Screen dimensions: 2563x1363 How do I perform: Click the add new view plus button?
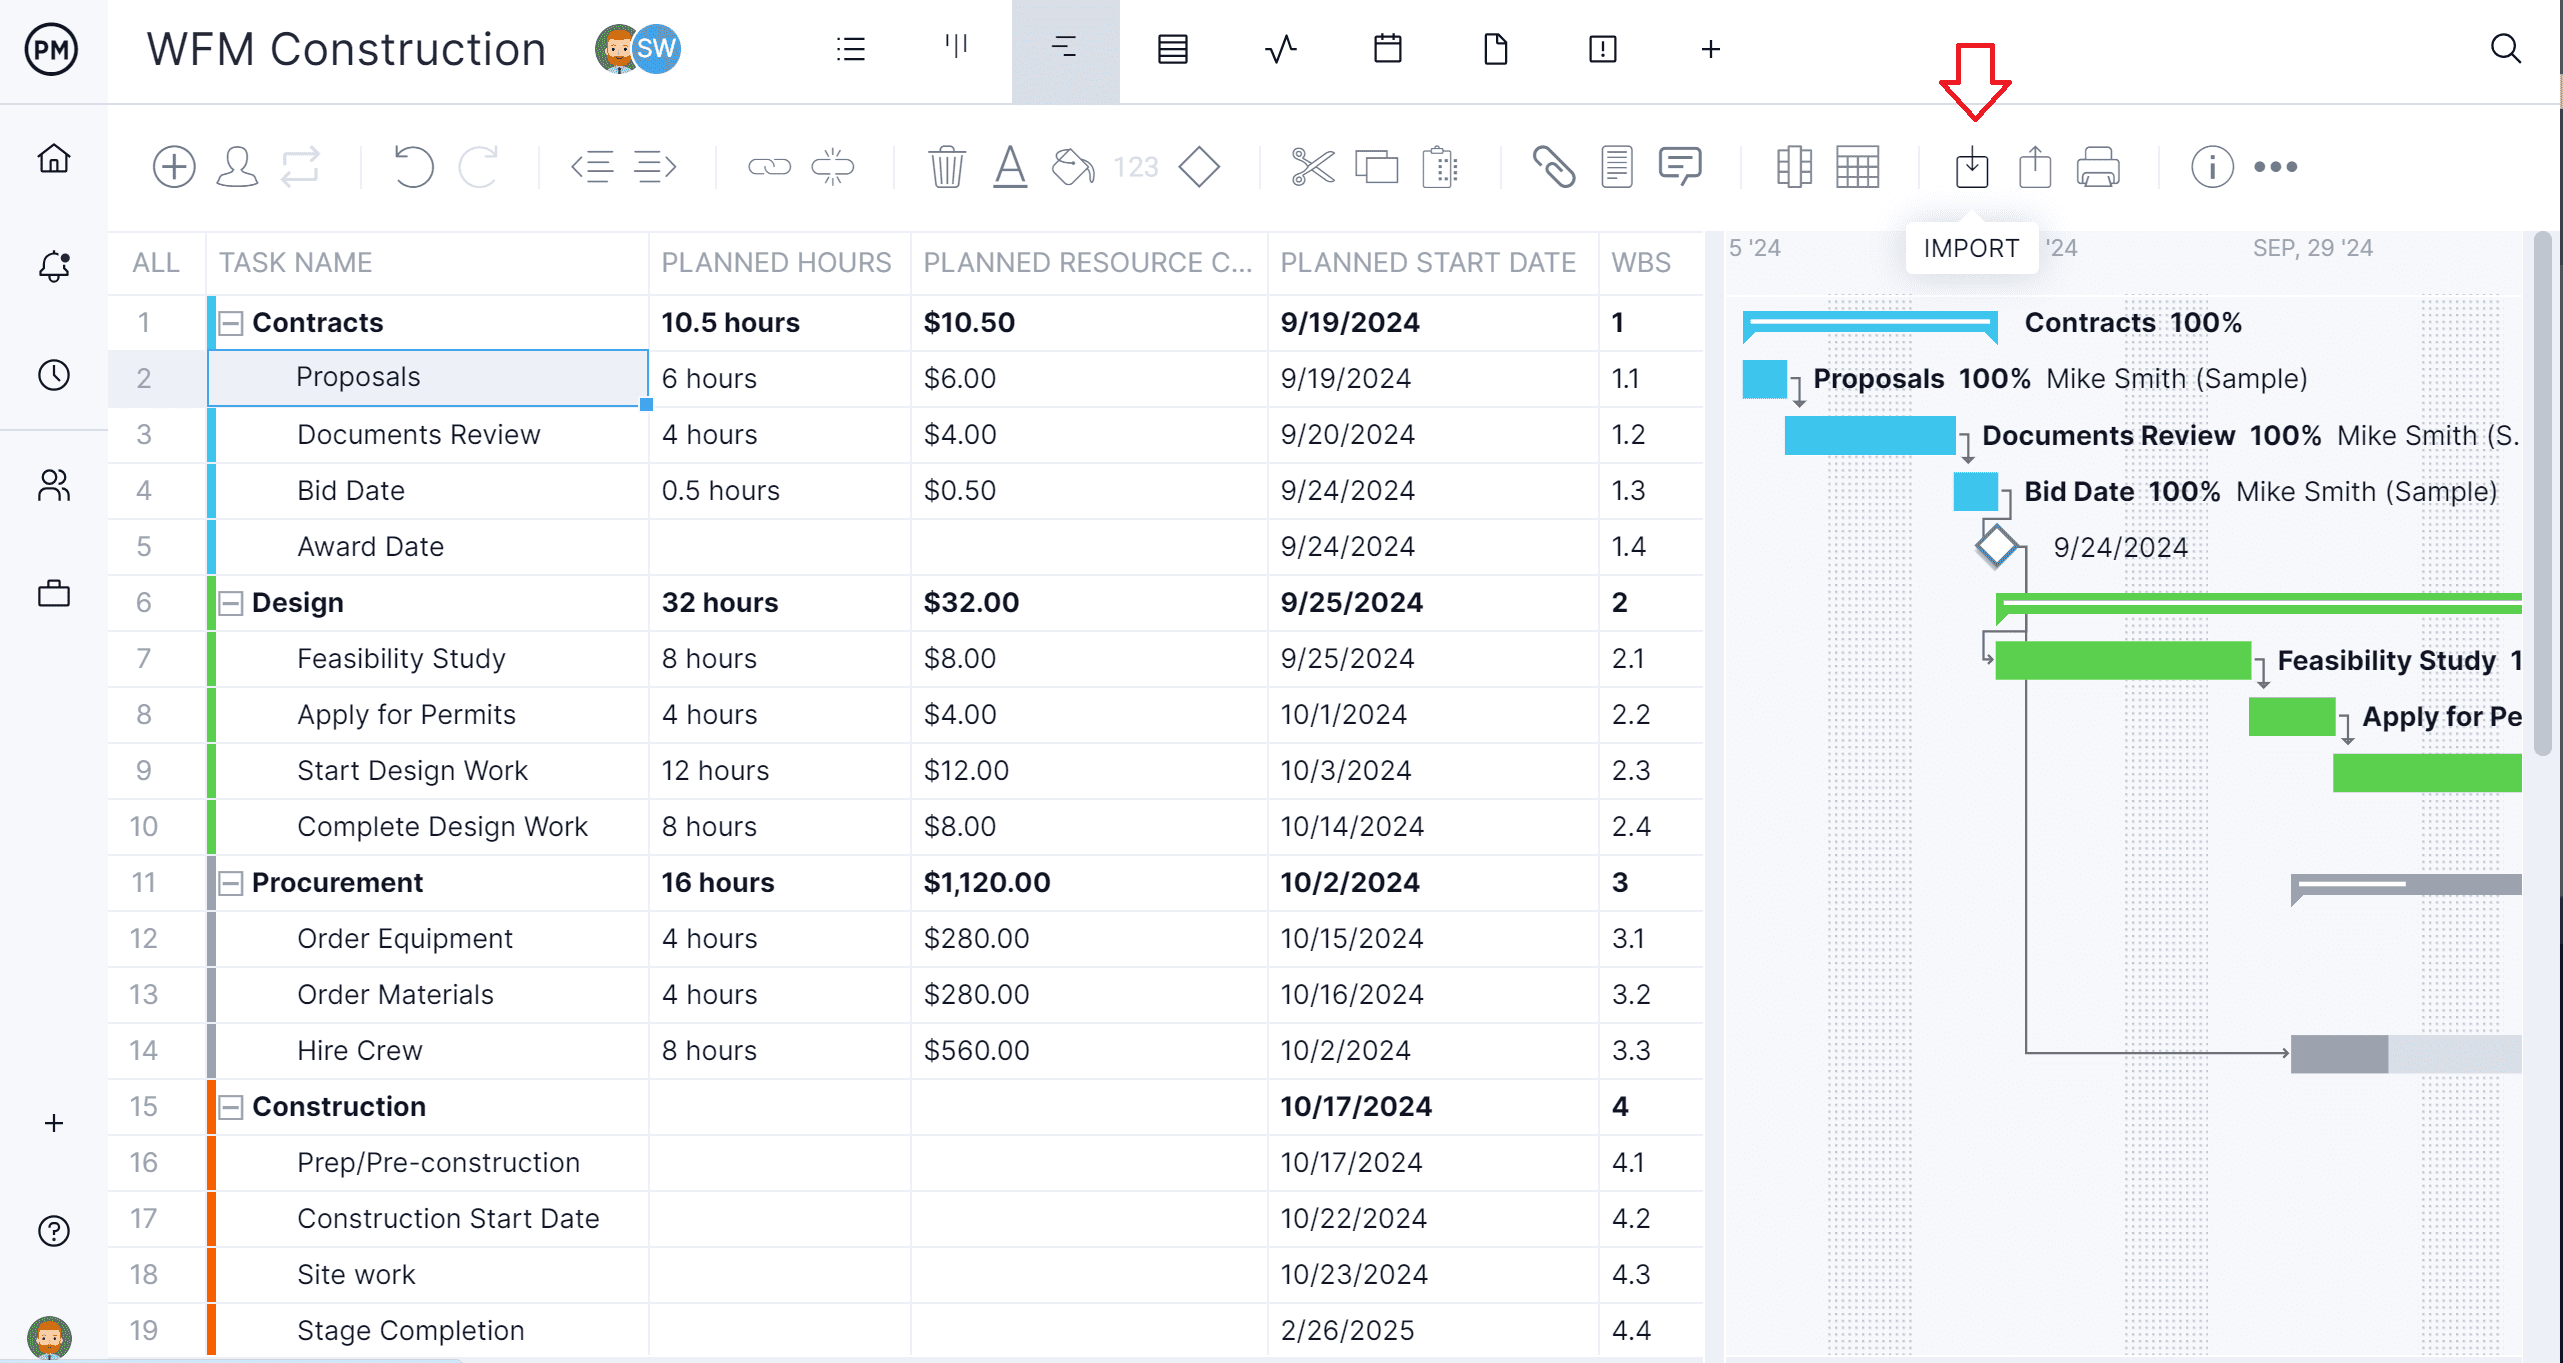tap(1710, 49)
